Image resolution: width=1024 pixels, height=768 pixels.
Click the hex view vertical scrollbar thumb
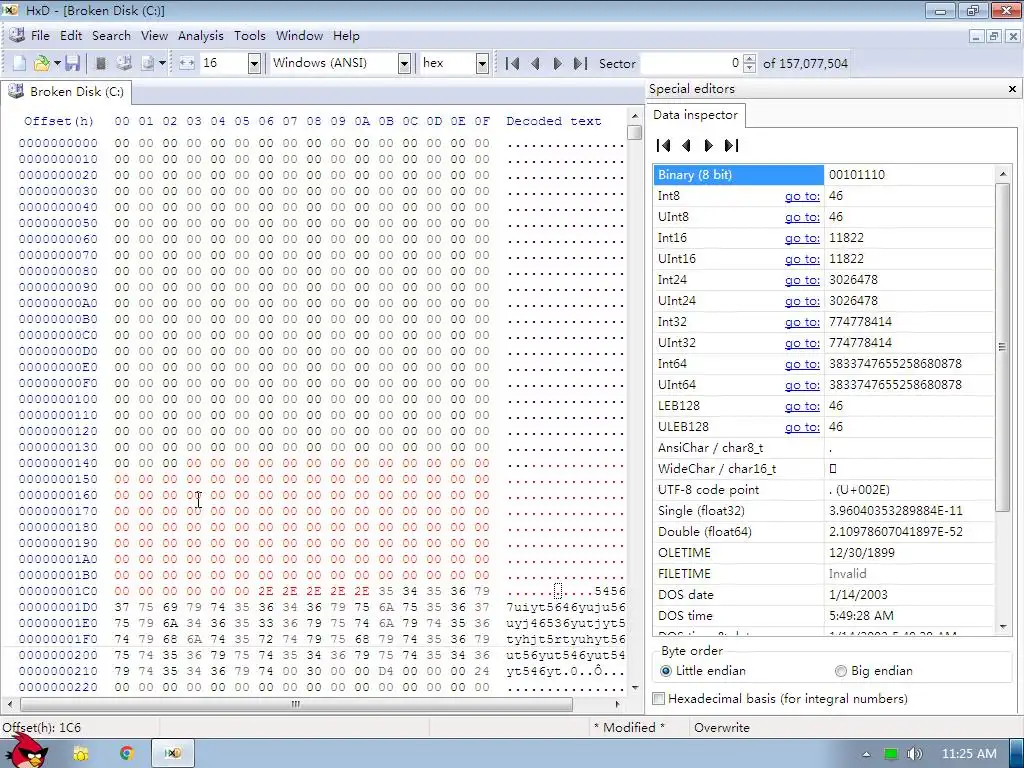click(x=634, y=133)
